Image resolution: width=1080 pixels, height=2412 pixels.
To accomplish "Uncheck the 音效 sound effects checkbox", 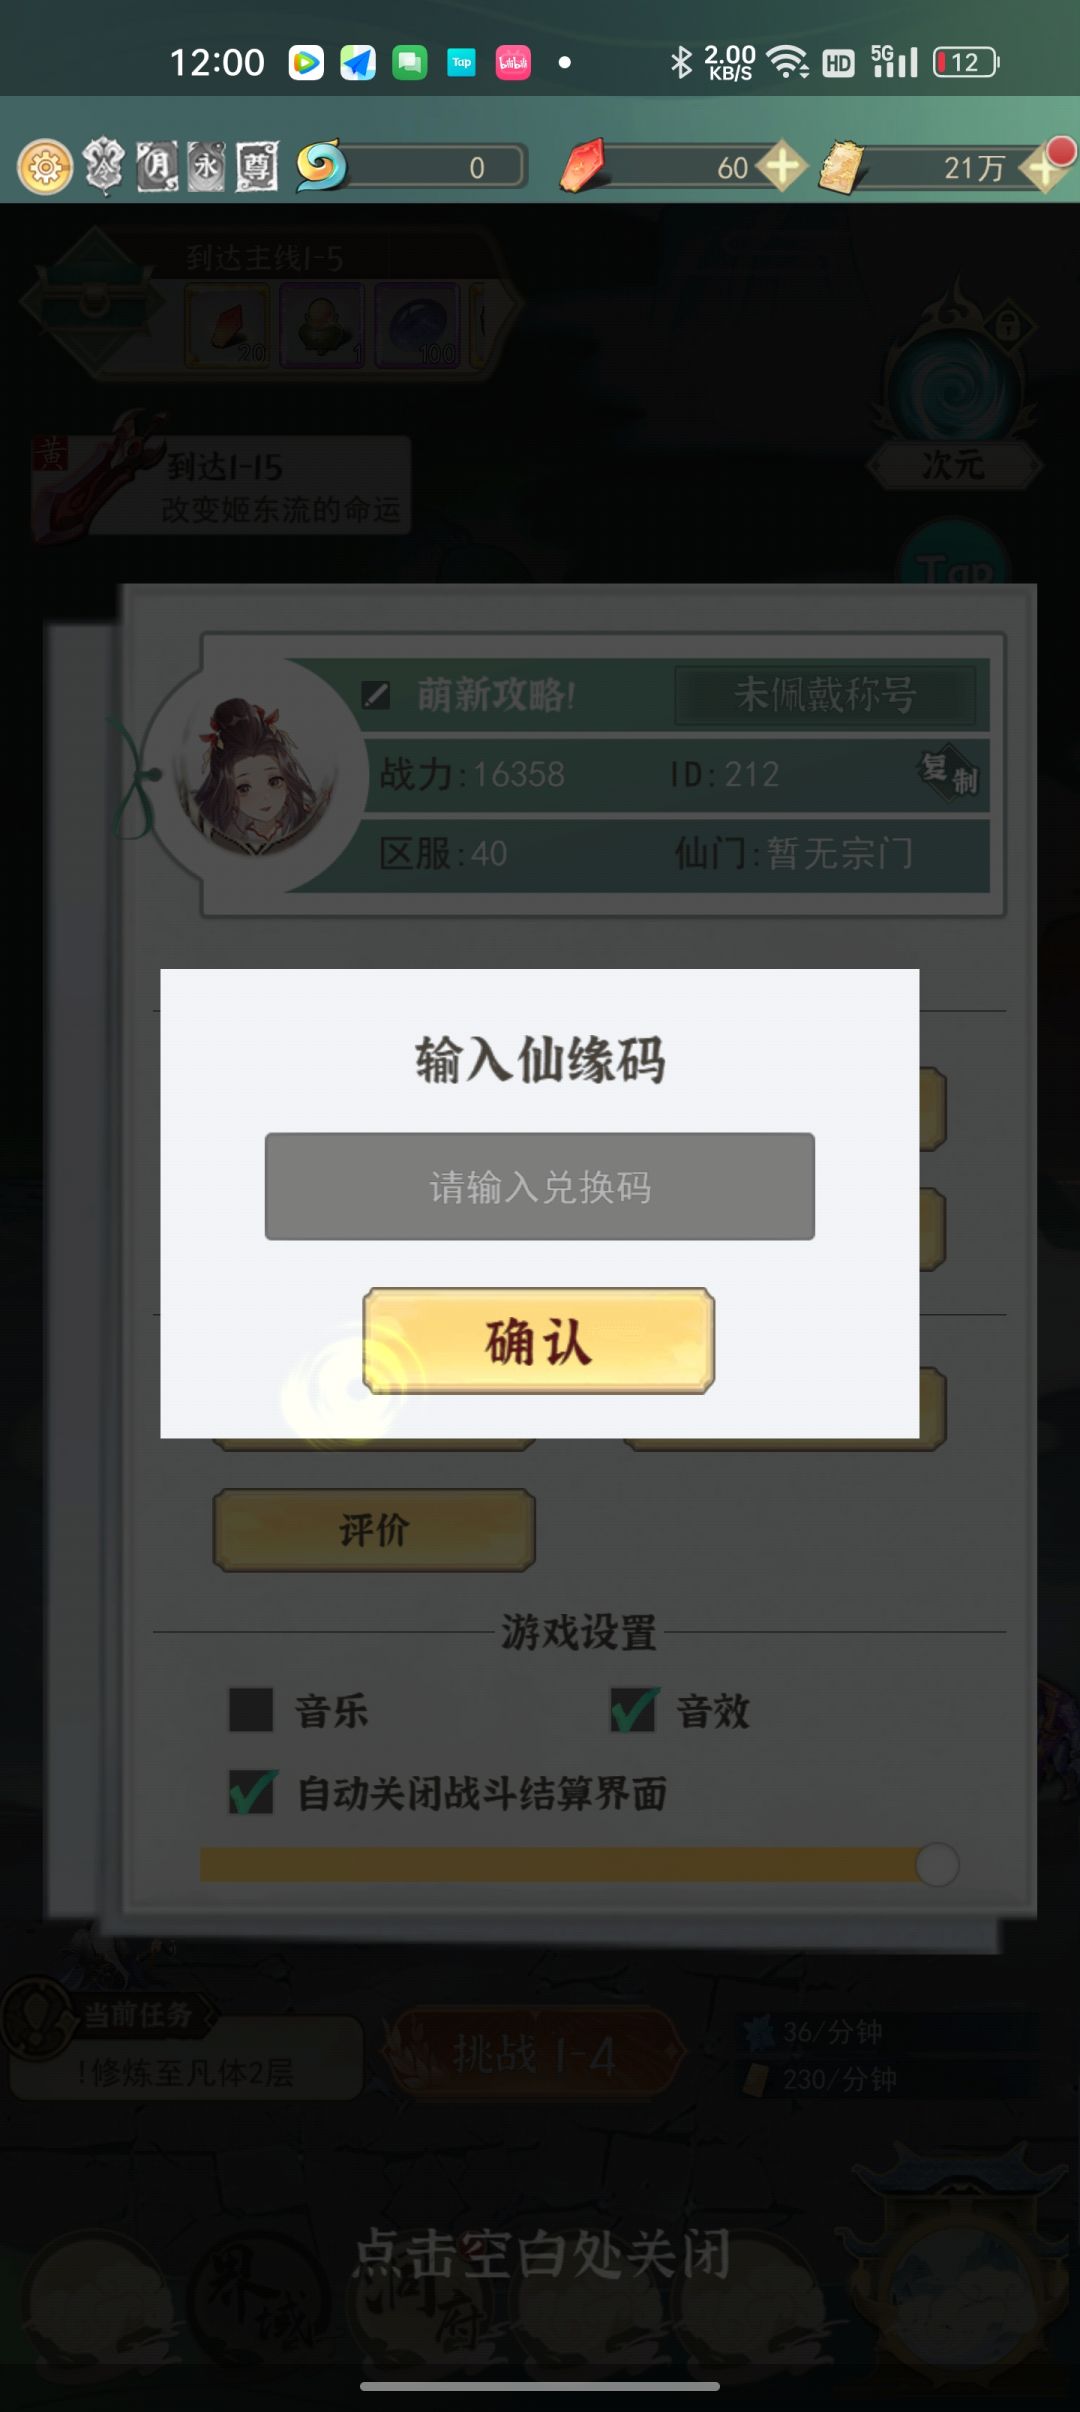I will click(634, 1709).
